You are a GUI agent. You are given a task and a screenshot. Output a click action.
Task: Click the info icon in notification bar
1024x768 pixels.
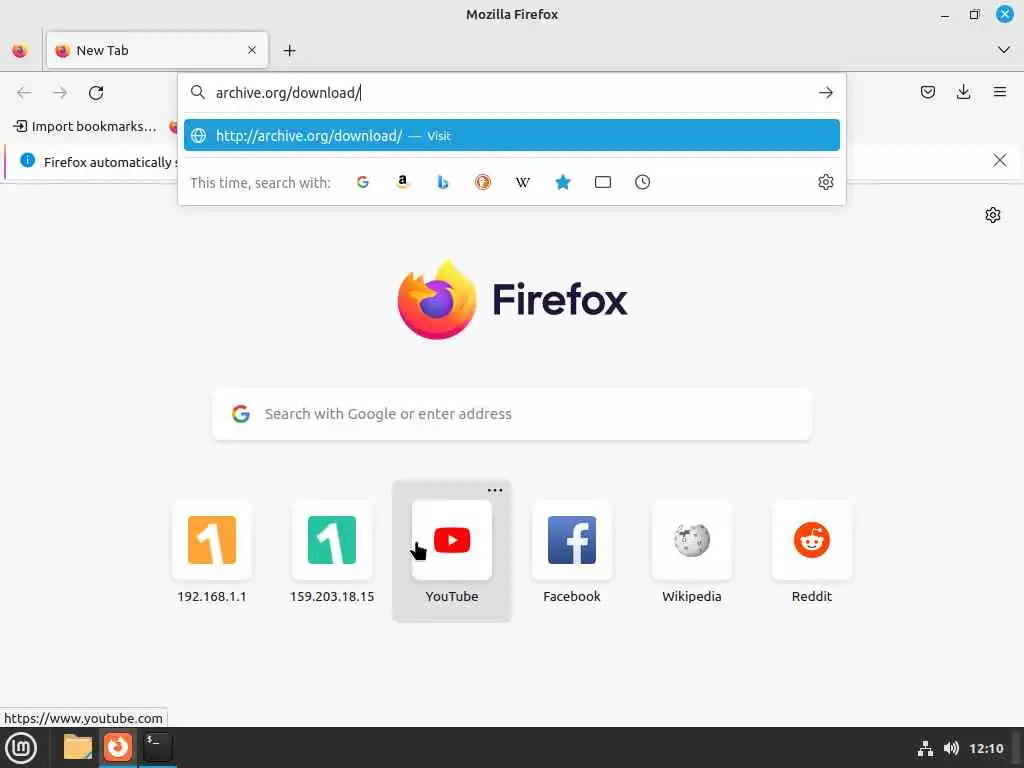coord(27,160)
